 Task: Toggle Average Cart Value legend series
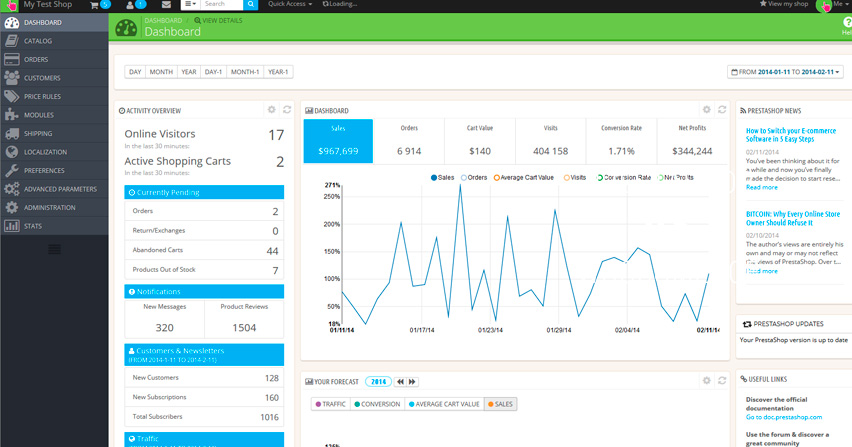[524, 178]
